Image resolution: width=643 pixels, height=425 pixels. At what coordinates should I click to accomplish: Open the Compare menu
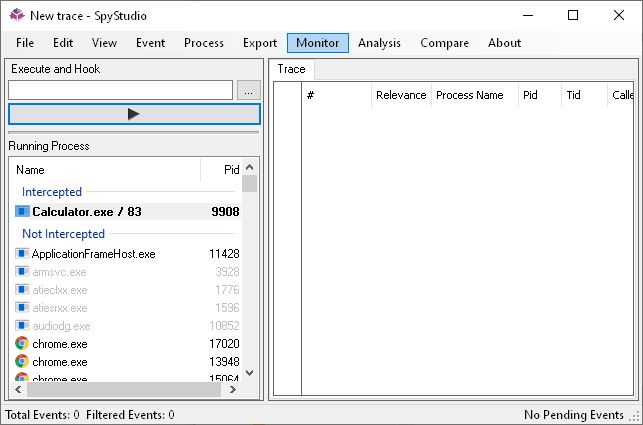(x=445, y=43)
